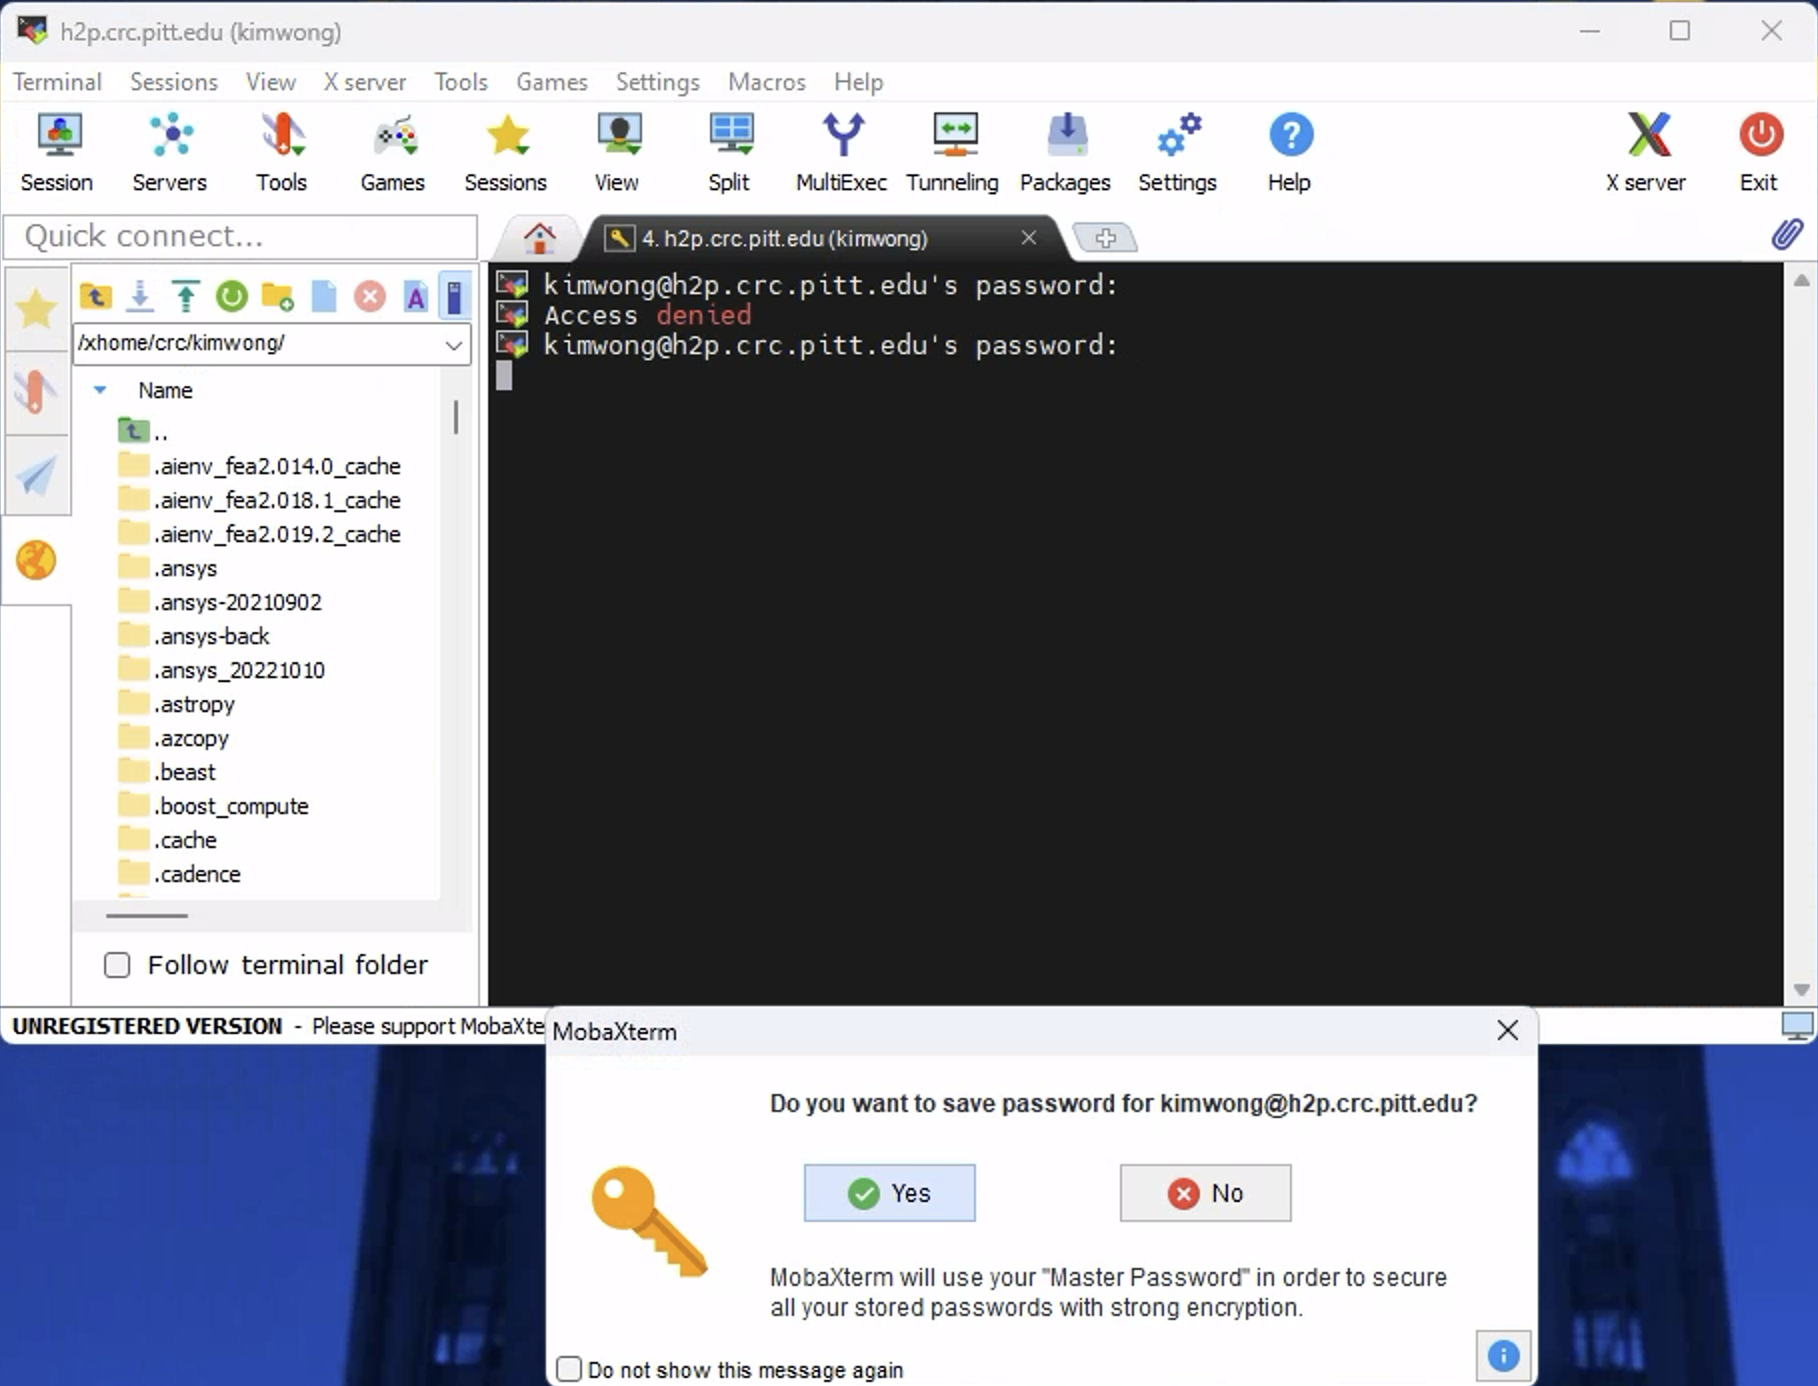Select the .aienv_fea2.014.0_cache folder
This screenshot has height=1386, width=1818.
click(259, 466)
